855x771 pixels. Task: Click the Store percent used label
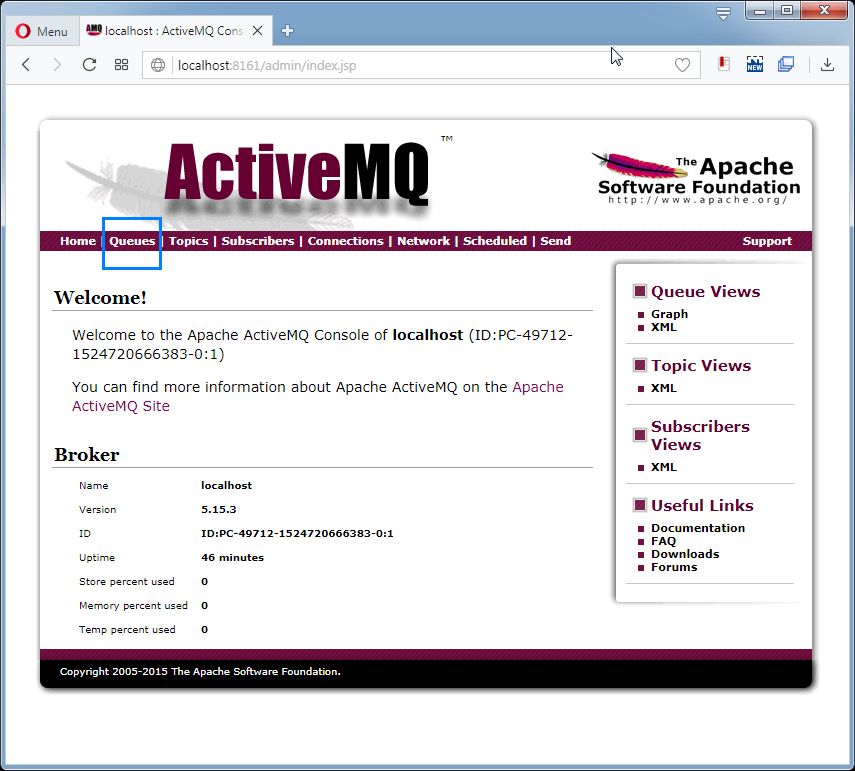pyautogui.click(x=127, y=582)
